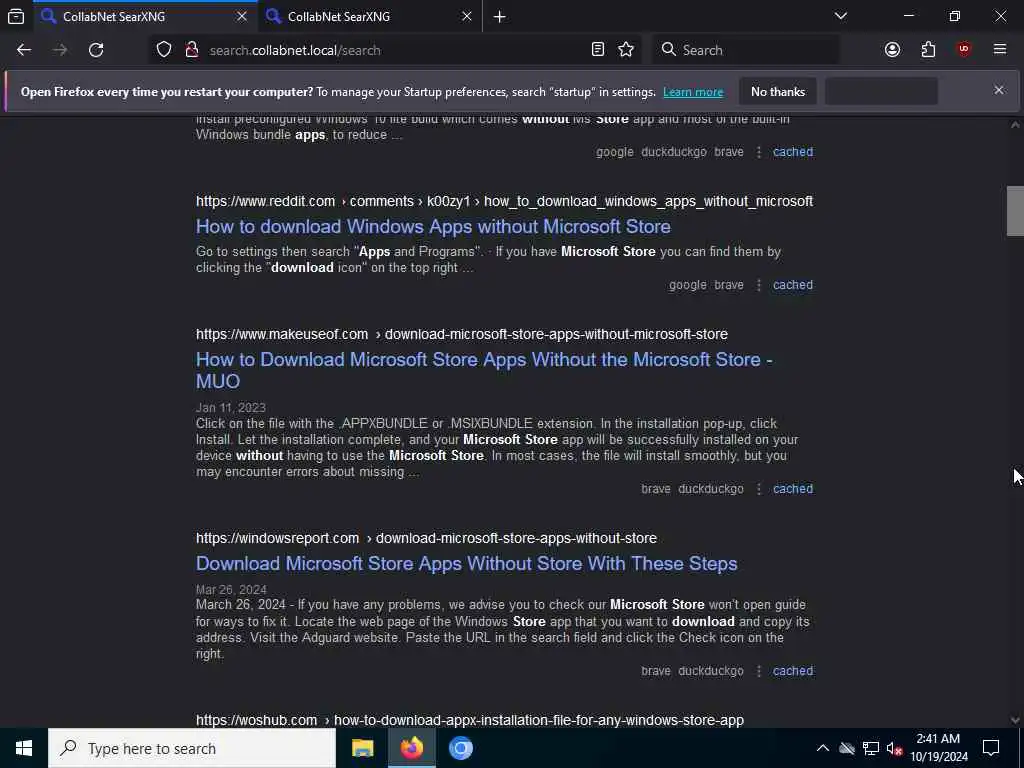Open the taskbar clock and date
The image size is (1024, 768).
[939, 748]
